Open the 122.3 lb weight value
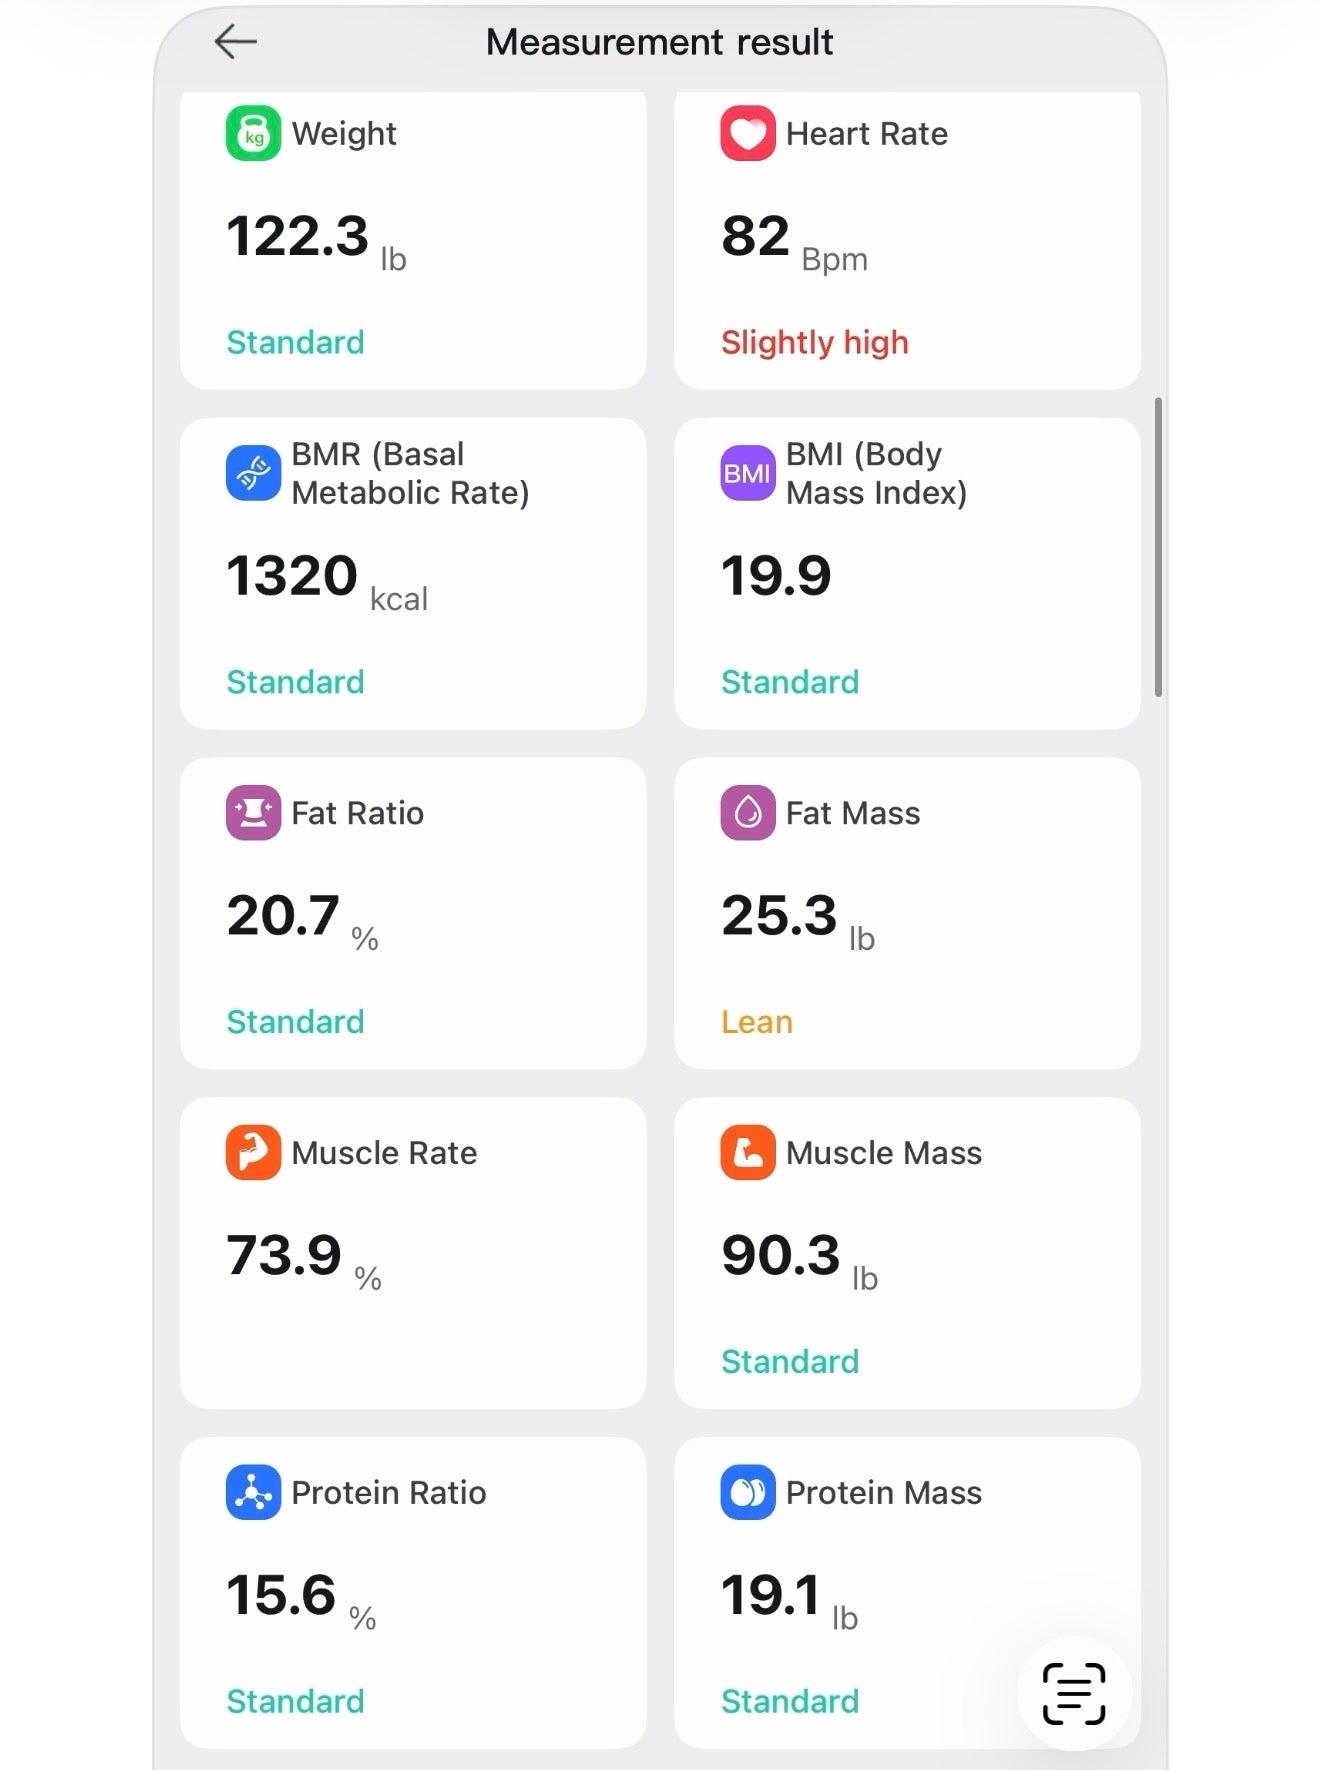 [298, 237]
